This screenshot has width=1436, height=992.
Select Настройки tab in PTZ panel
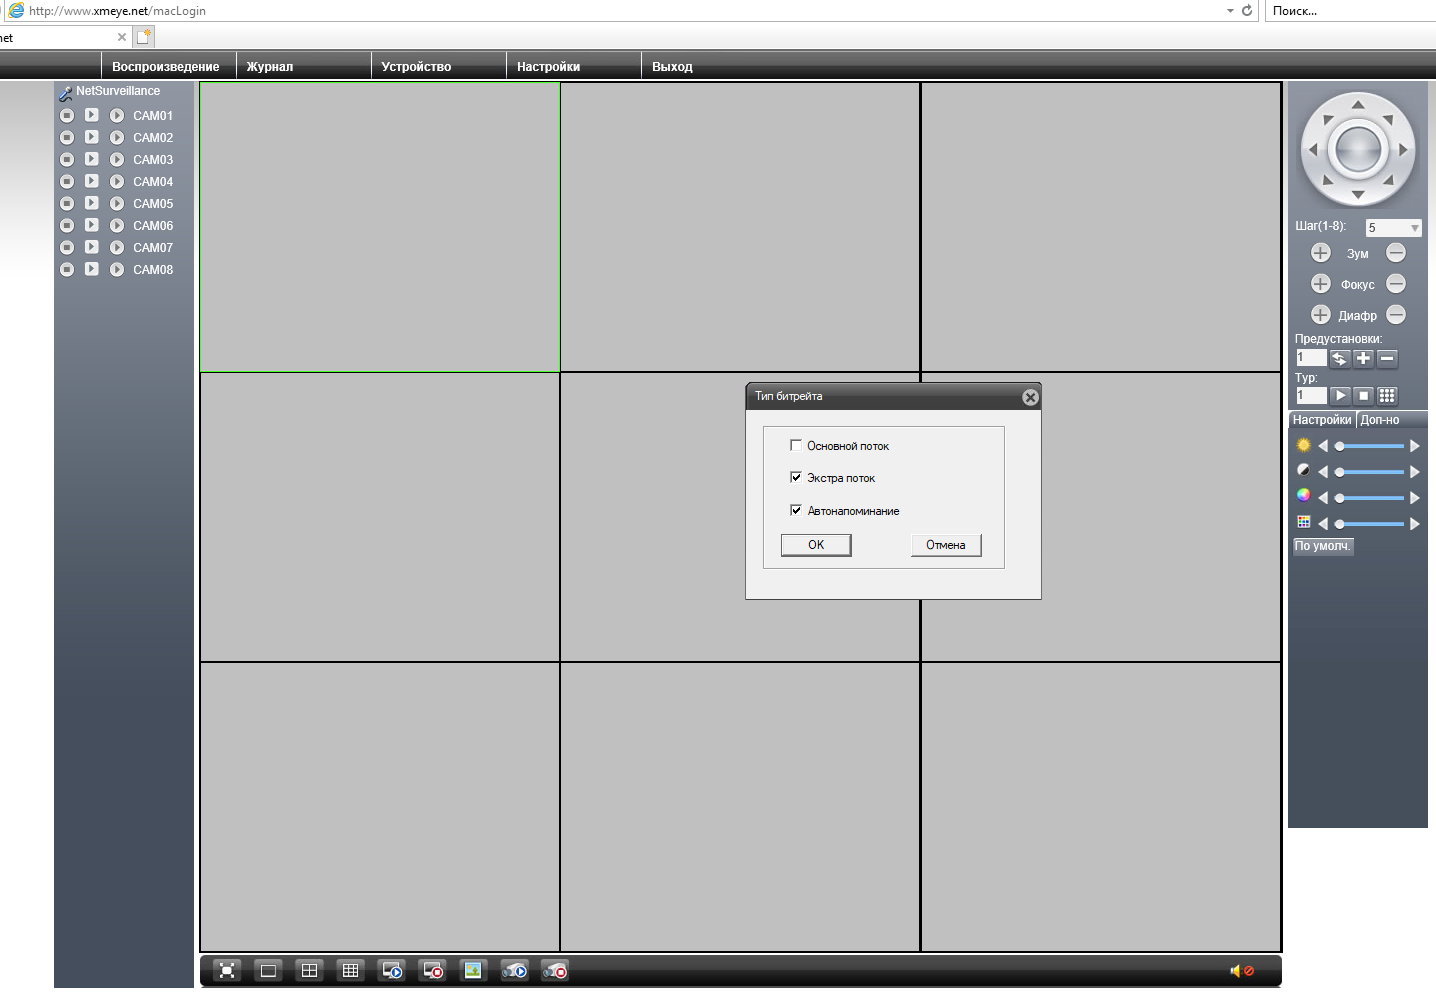(1321, 420)
